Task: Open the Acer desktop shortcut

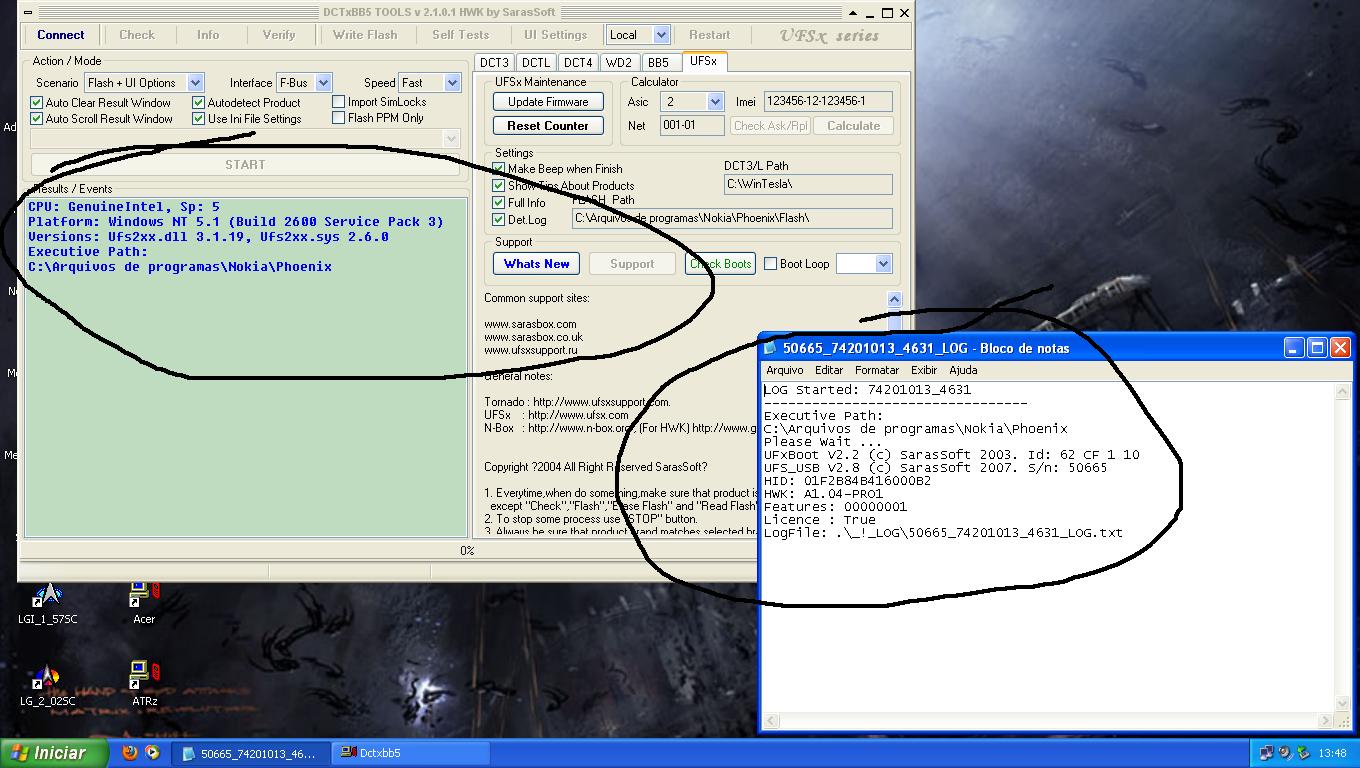Action: pos(144,602)
